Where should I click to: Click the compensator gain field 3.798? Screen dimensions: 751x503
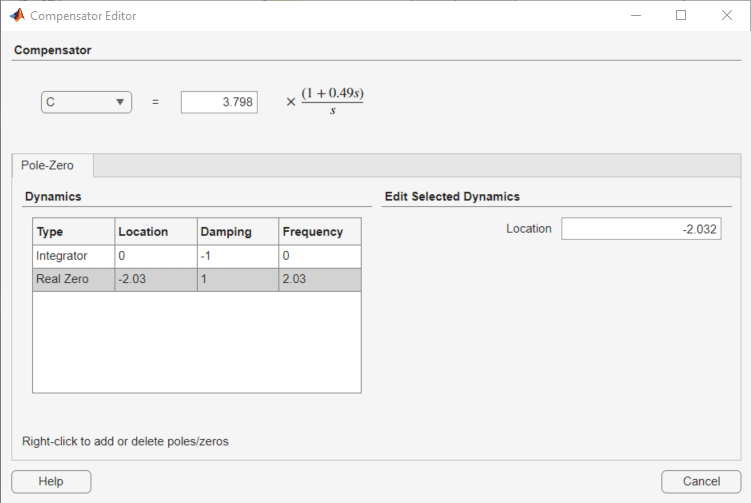(x=219, y=102)
